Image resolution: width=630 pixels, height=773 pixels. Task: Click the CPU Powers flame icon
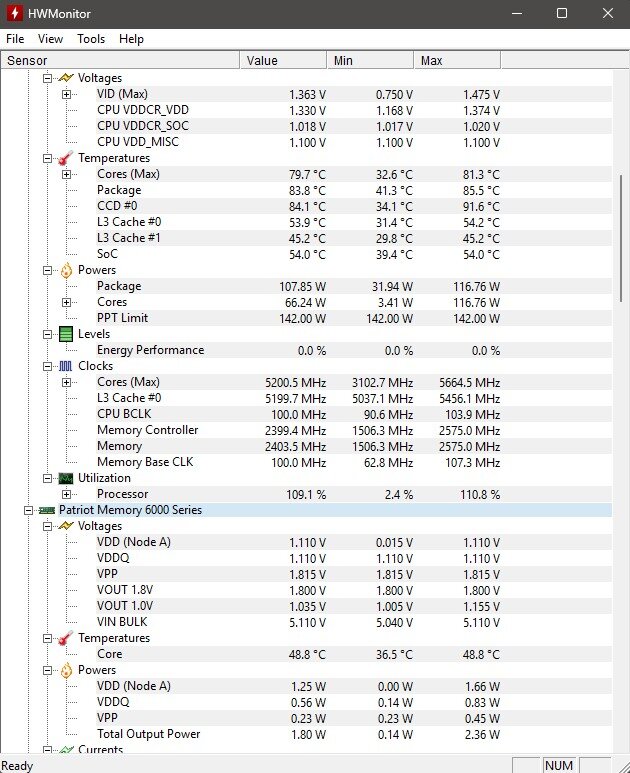66,270
